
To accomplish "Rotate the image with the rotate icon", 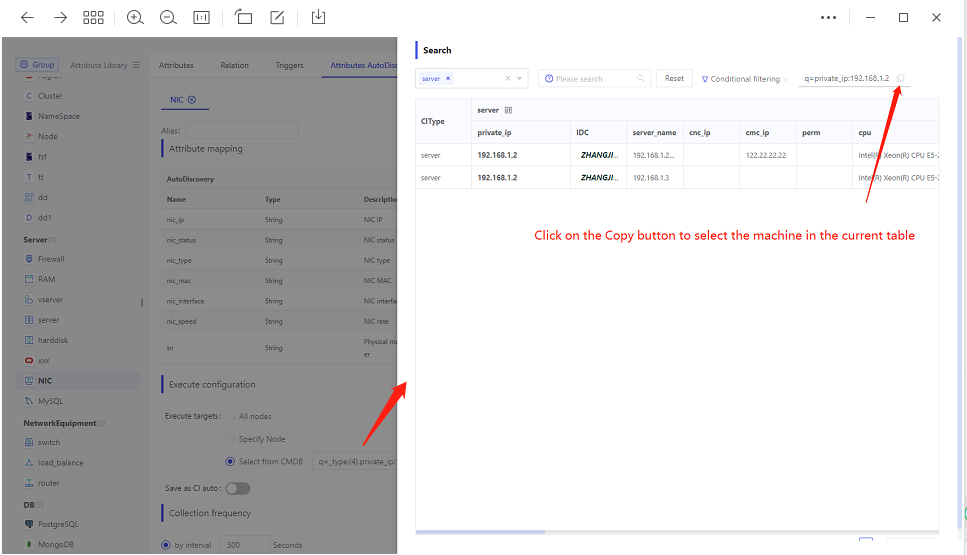I will click(x=243, y=17).
